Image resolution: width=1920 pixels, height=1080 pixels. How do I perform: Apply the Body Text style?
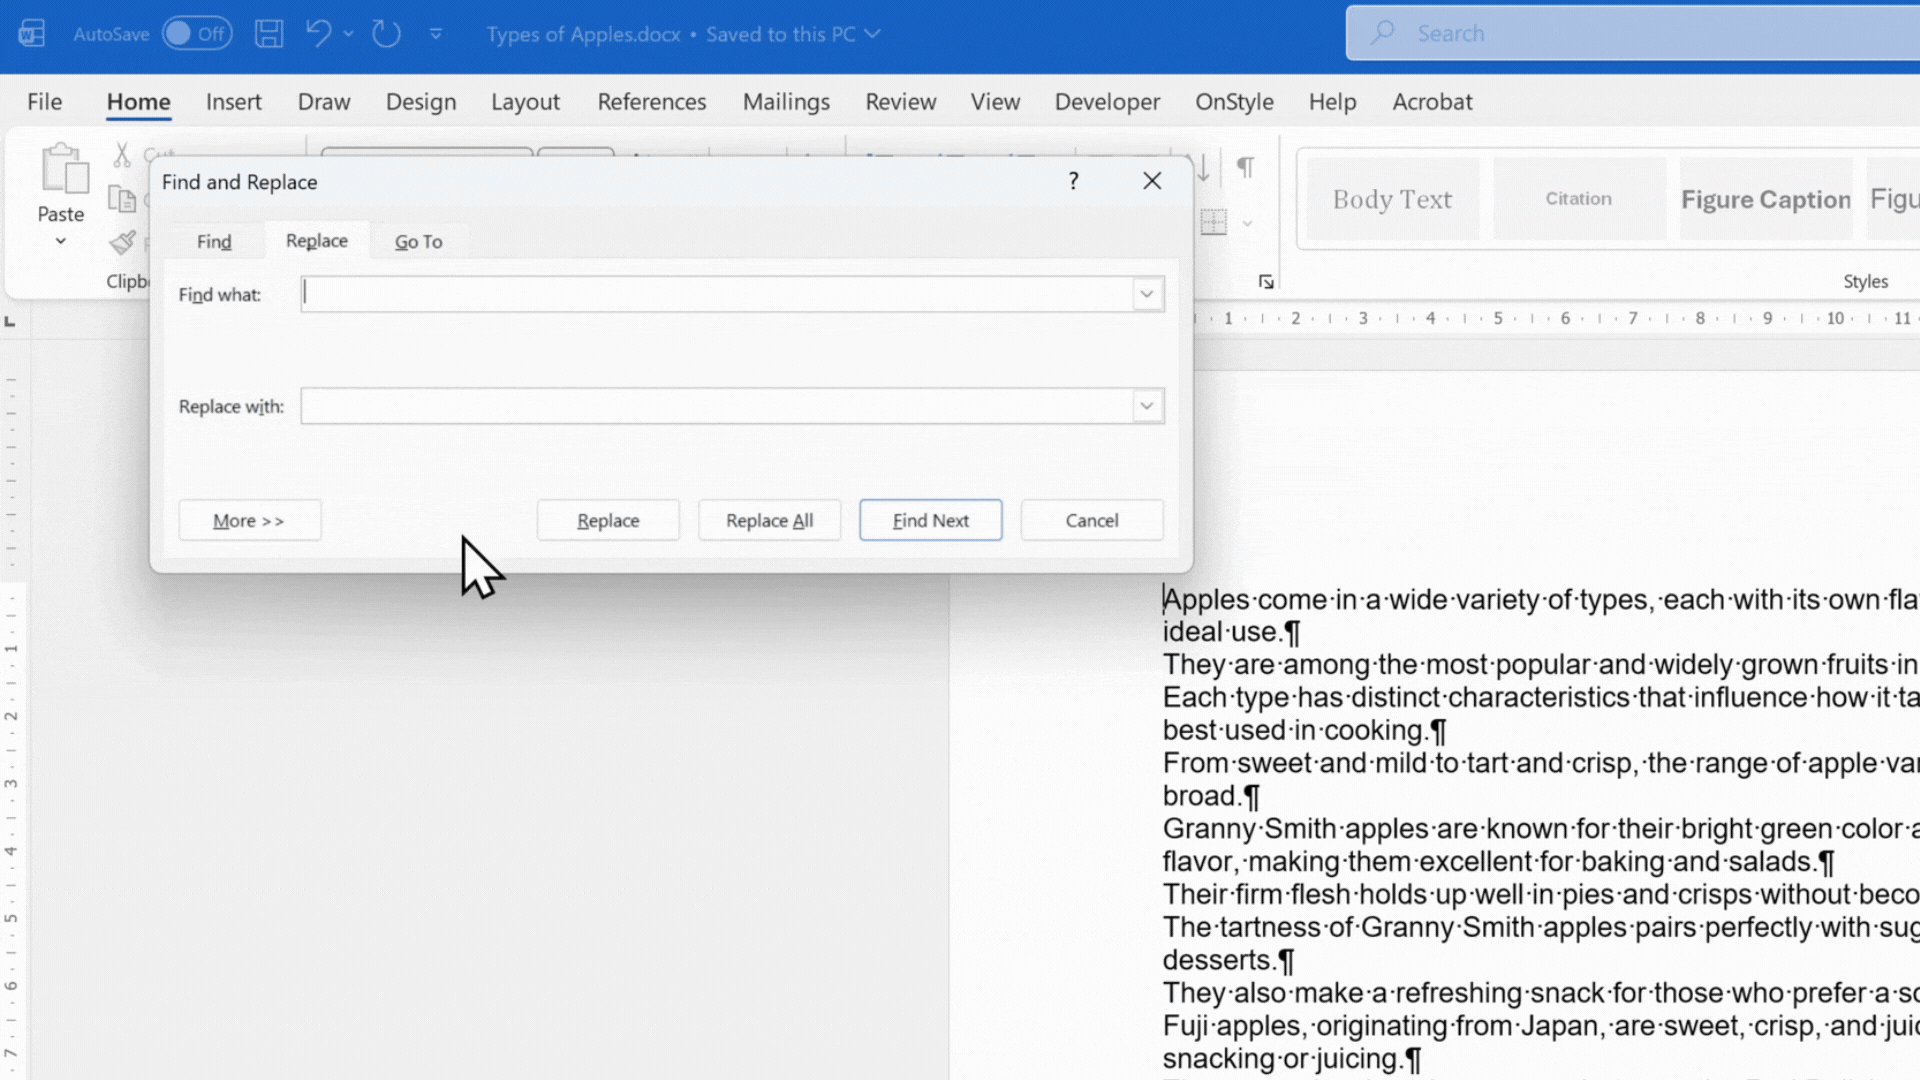[1392, 198]
